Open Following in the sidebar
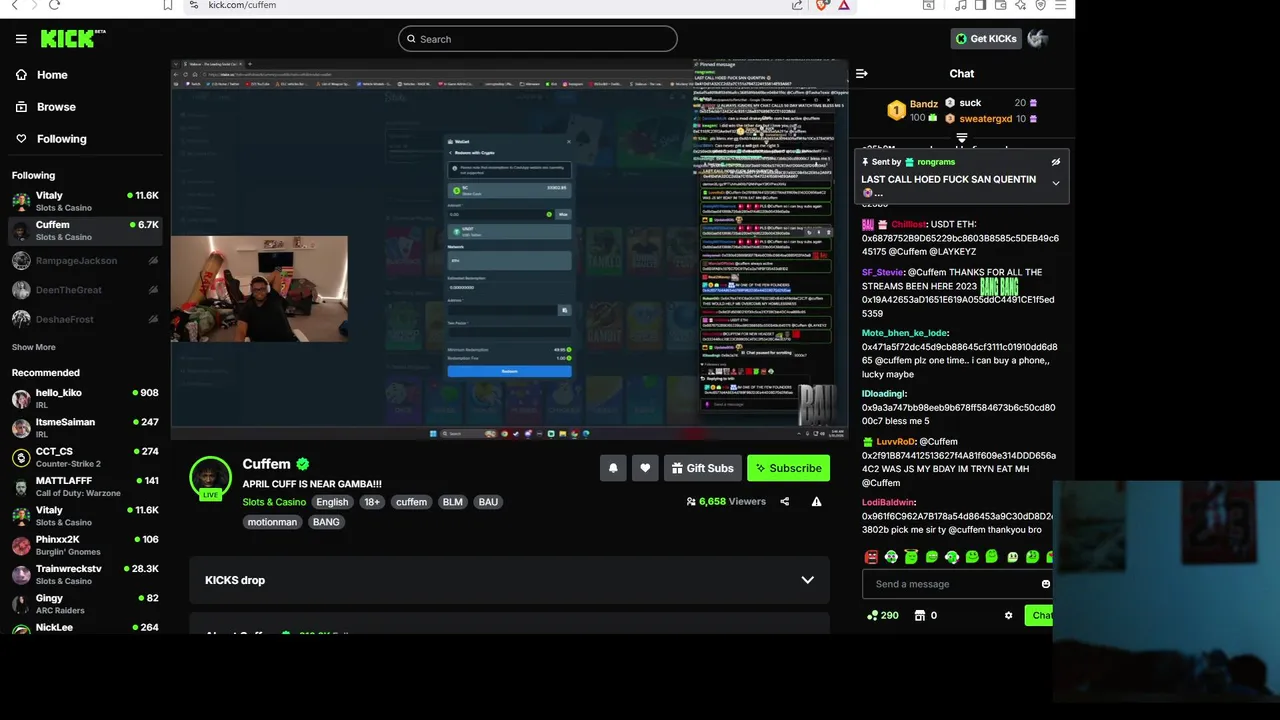 pyautogui.click(x=51, y=139)
